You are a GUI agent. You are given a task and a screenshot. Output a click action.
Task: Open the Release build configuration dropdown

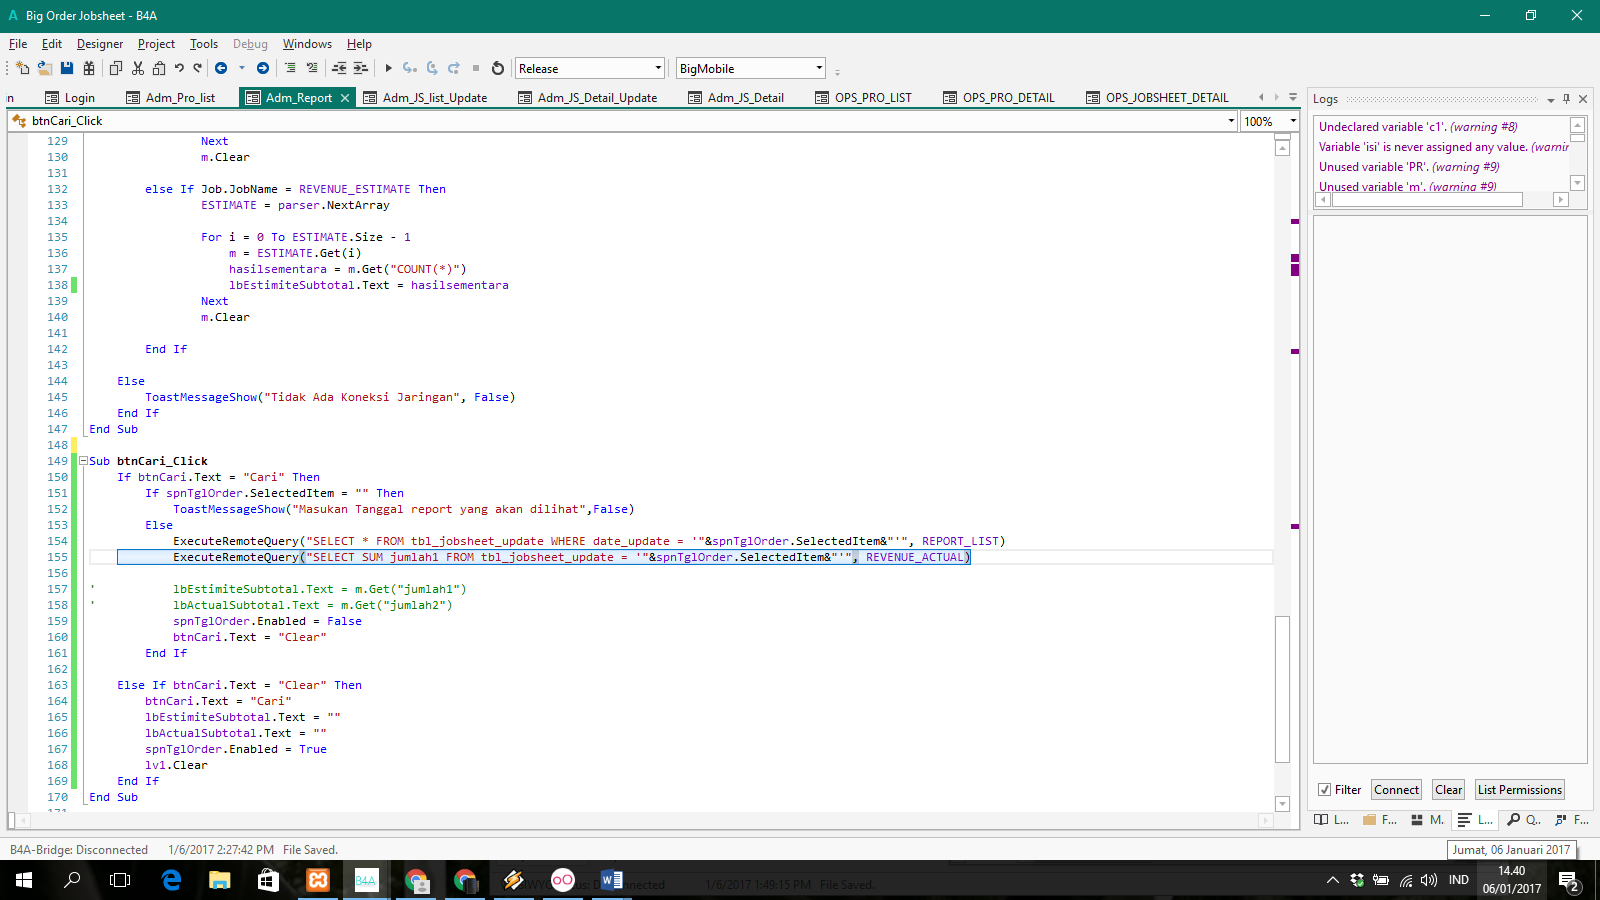coord(589,68)
